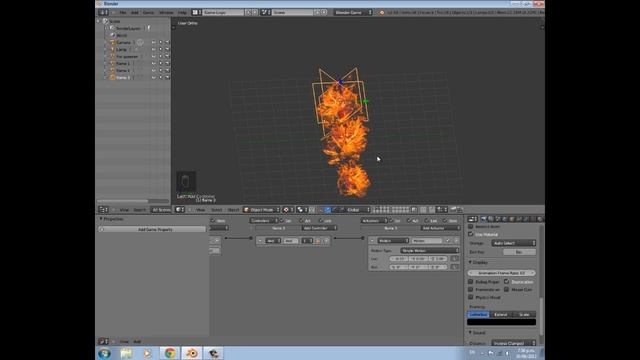Open the Blender Game engine dropdown
The width and height of the screenshot is (640, 360).
point(353,13)
